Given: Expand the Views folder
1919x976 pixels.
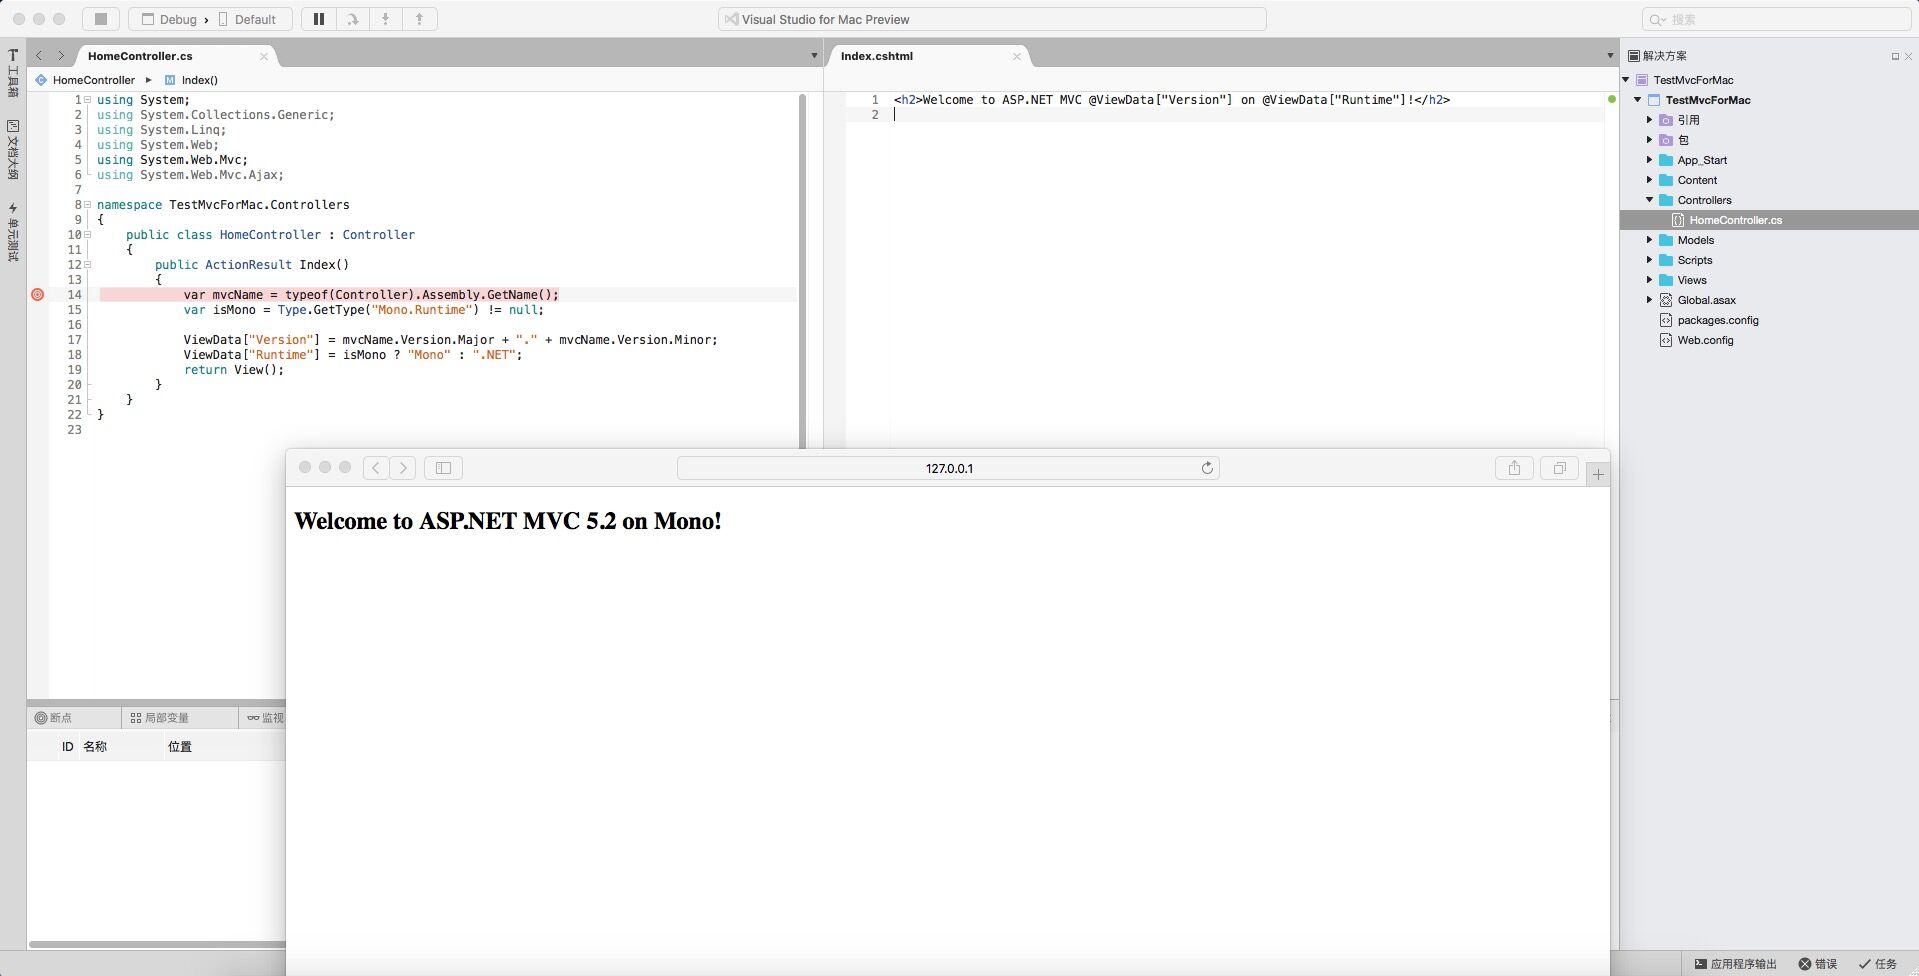Looking at the screenshot, I should point(1650,280).
